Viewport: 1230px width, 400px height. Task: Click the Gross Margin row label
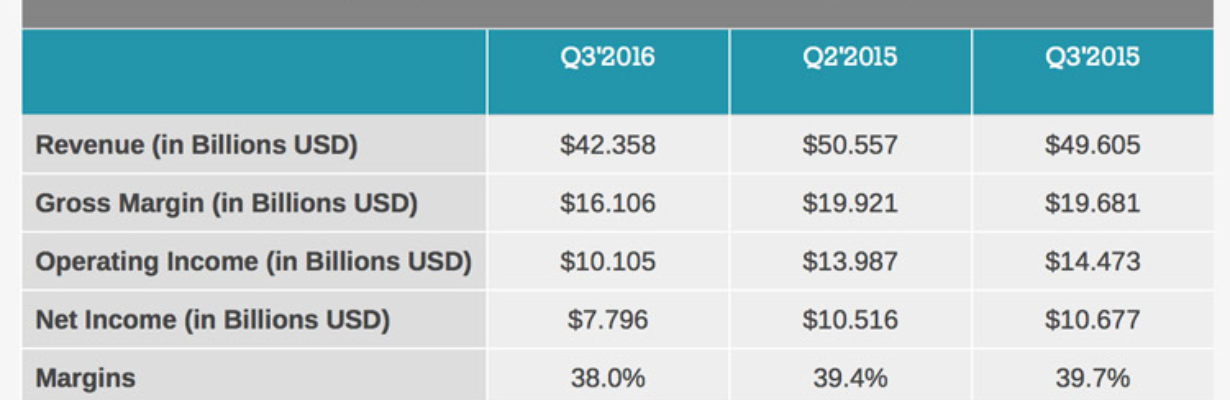(x=226, y=203)
